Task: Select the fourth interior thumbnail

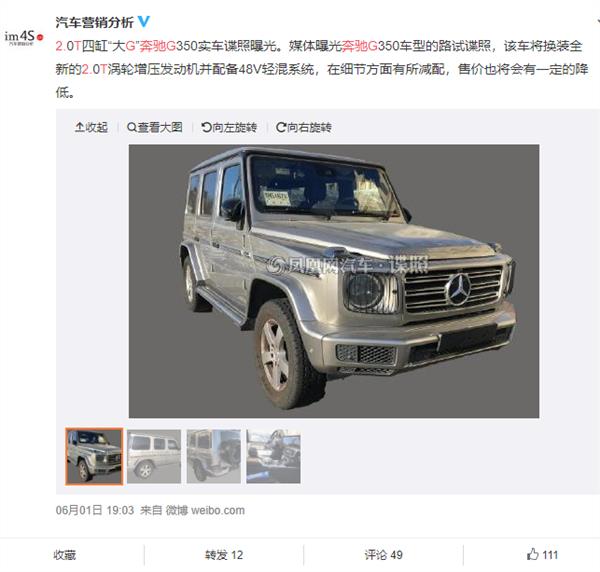Action: (273, 456)
